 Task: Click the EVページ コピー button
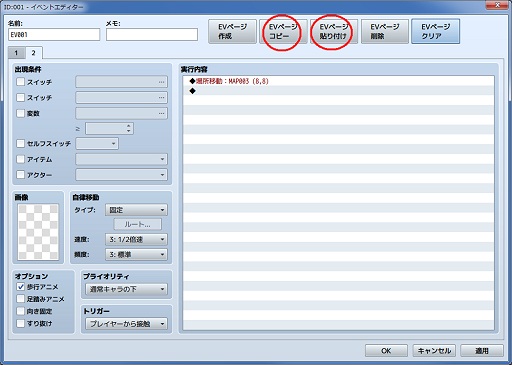pos(283,31)
